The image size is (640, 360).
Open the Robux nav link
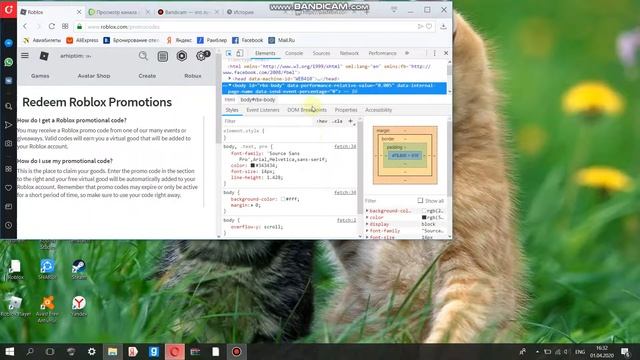click(x=193, y=76)
